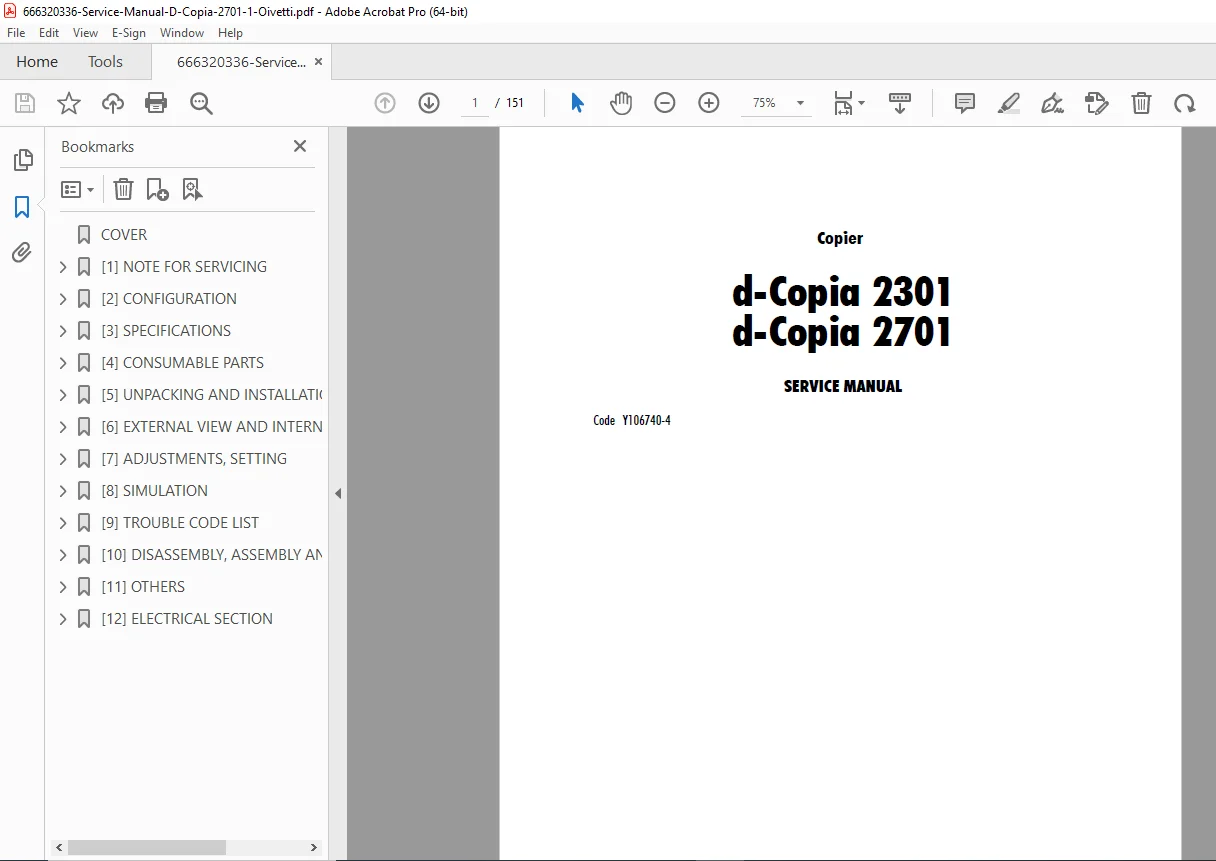Click the Save file icon
1216x861 pixels.
pos(25,103)
